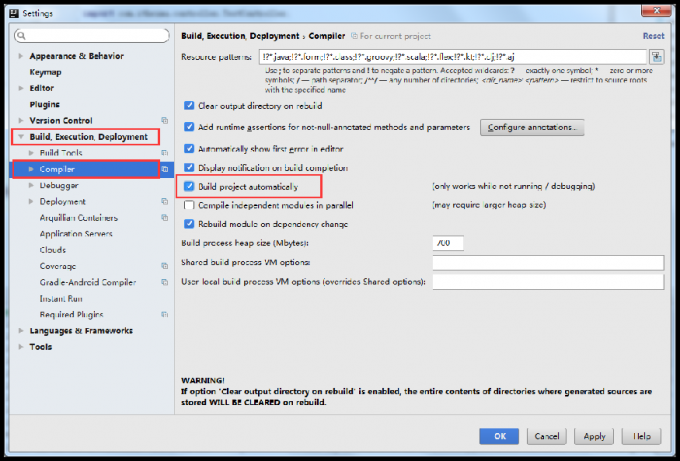Click the project-scope icon beside Coverage
This screenshot has width=680, height=461.
[163, 266]
